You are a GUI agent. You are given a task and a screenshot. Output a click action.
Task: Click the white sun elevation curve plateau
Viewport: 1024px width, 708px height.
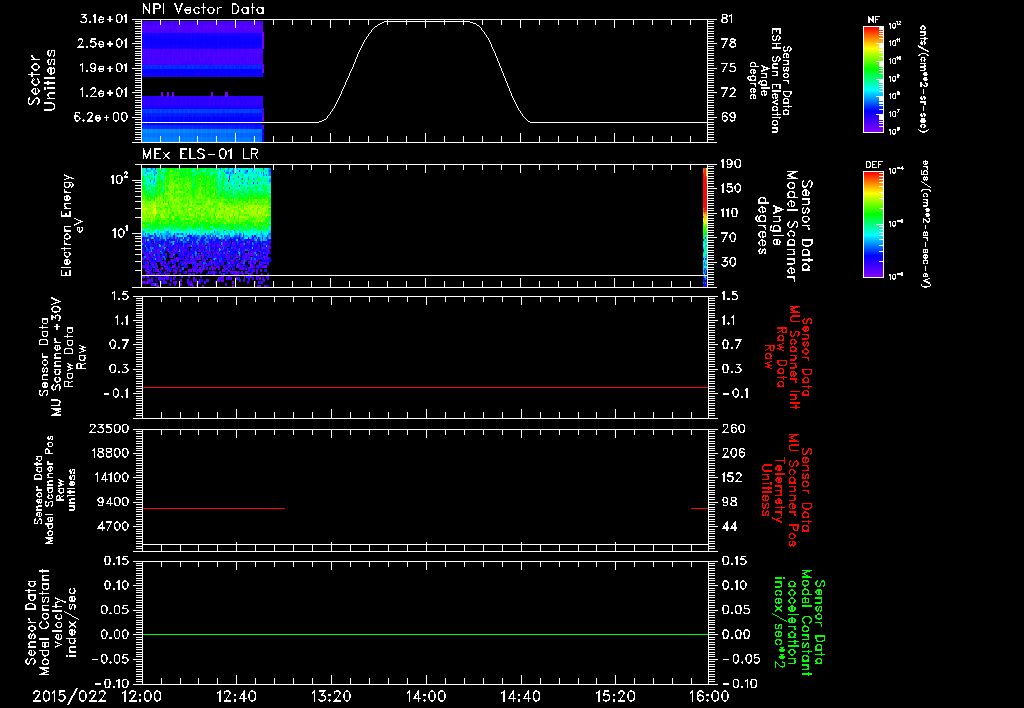click(x=428, y=22)
